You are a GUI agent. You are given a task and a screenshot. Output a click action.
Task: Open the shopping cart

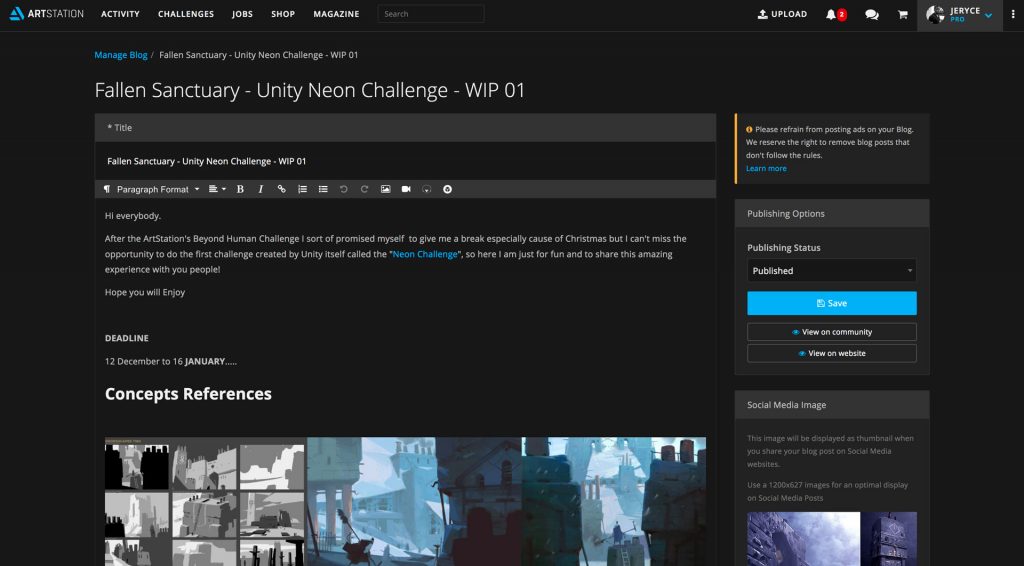click(x=903, y=14)
